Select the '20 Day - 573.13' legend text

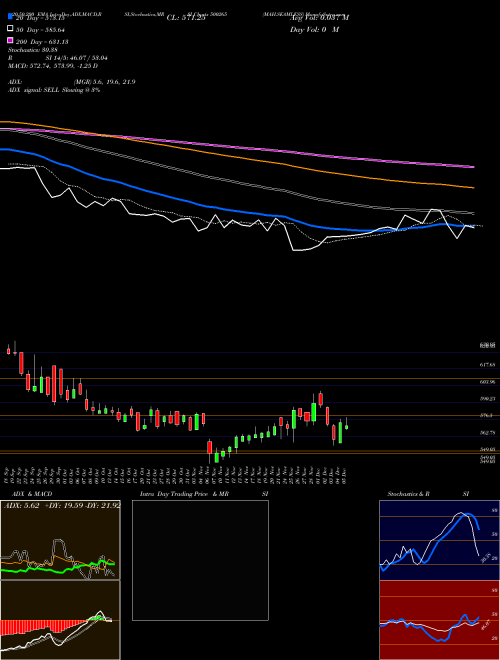[x=40, y=18]
